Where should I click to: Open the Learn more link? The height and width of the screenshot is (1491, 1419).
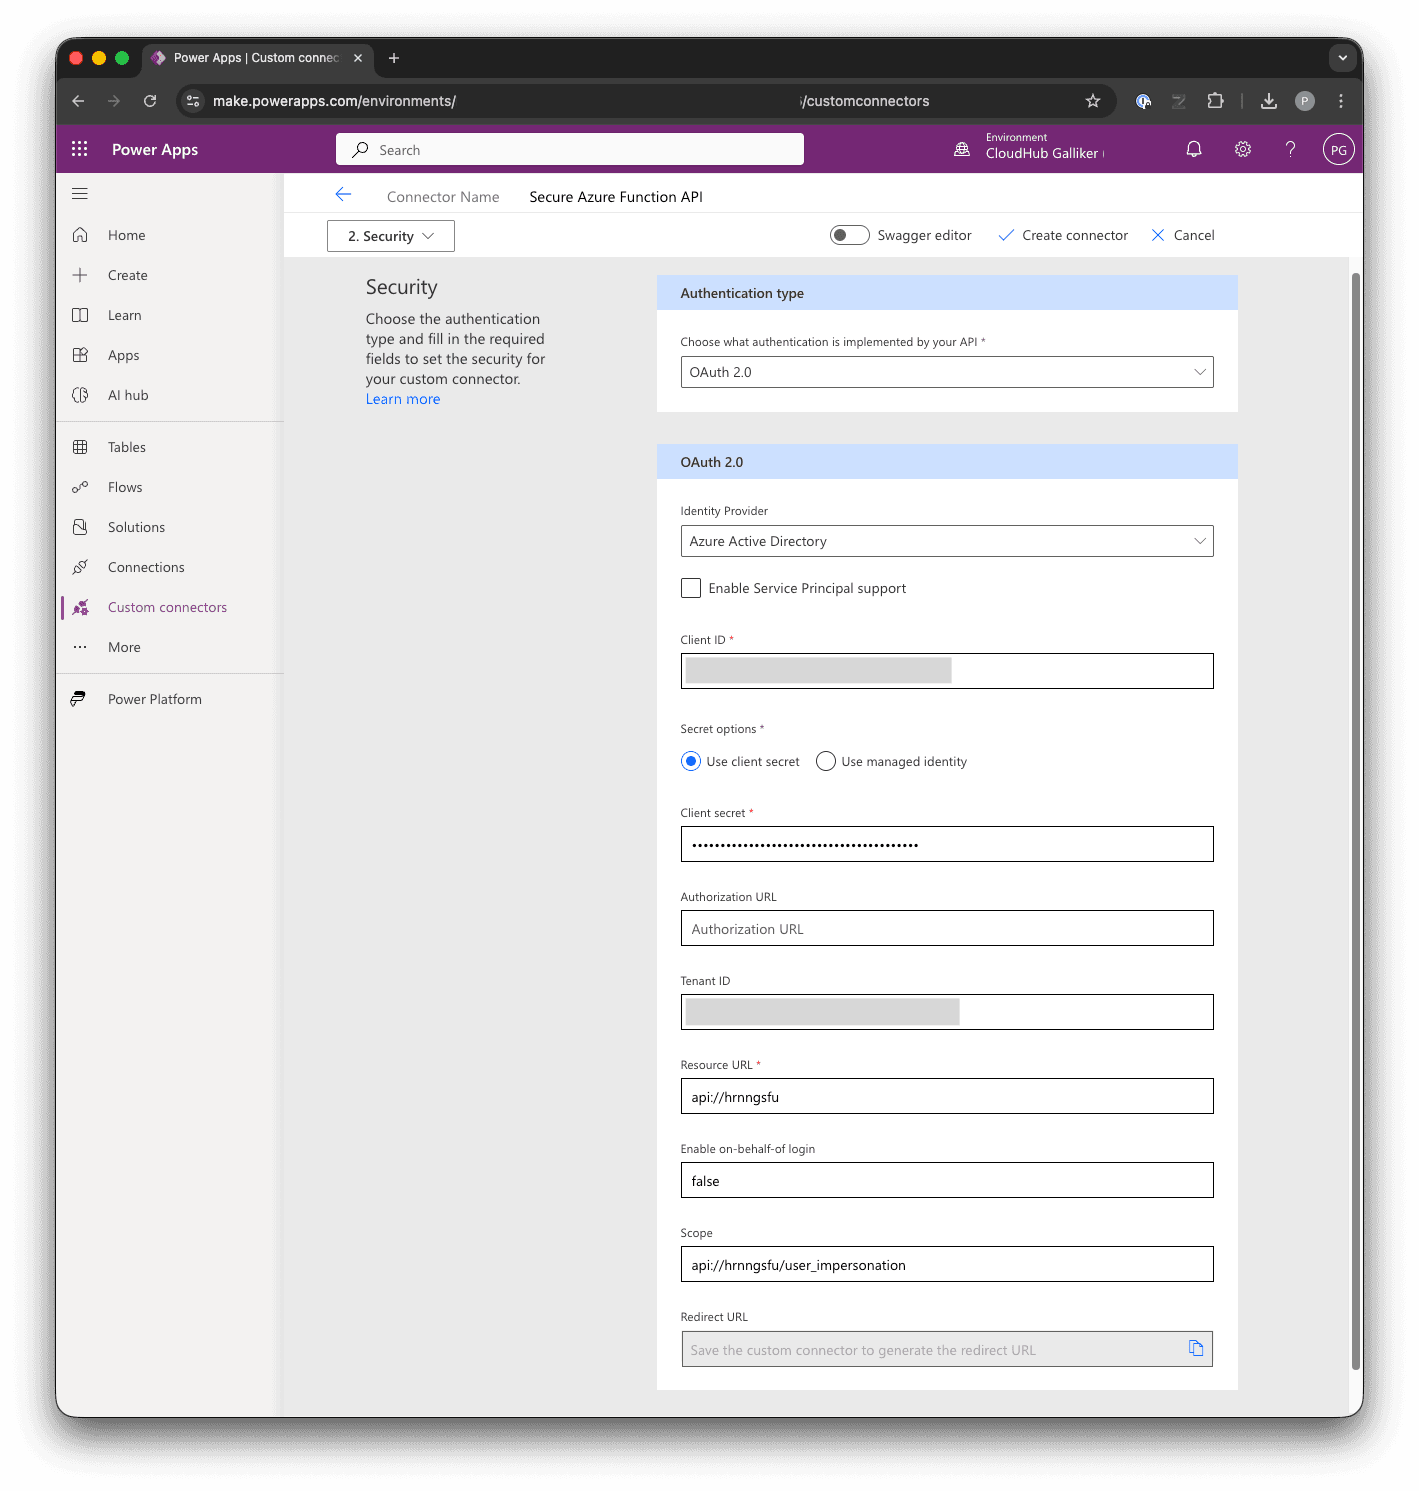point(402,398)
